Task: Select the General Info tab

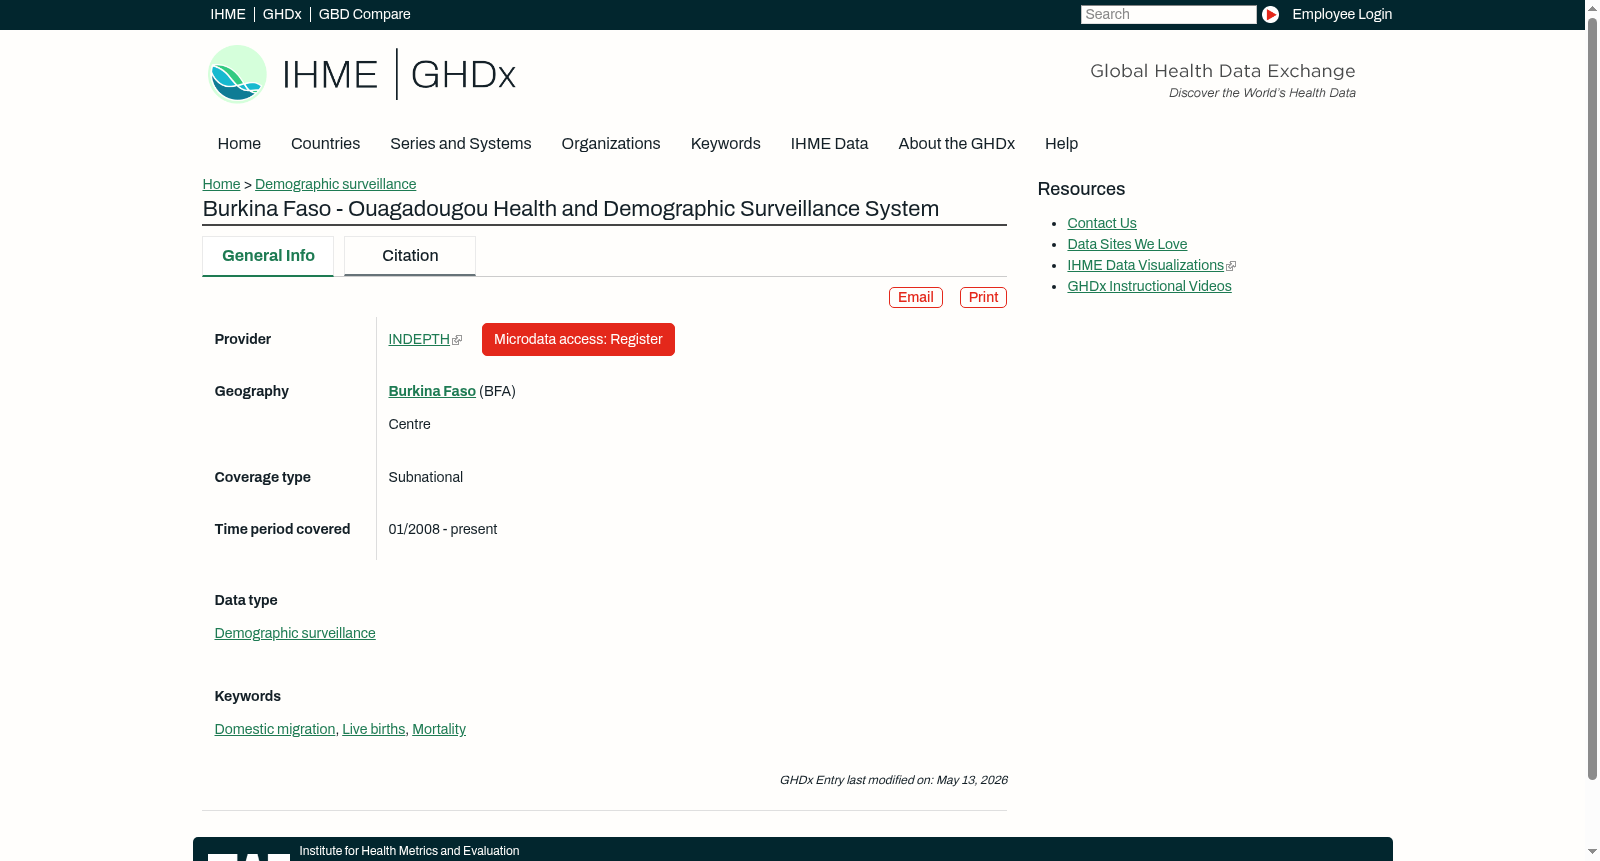Action: (x=268, y=256)
